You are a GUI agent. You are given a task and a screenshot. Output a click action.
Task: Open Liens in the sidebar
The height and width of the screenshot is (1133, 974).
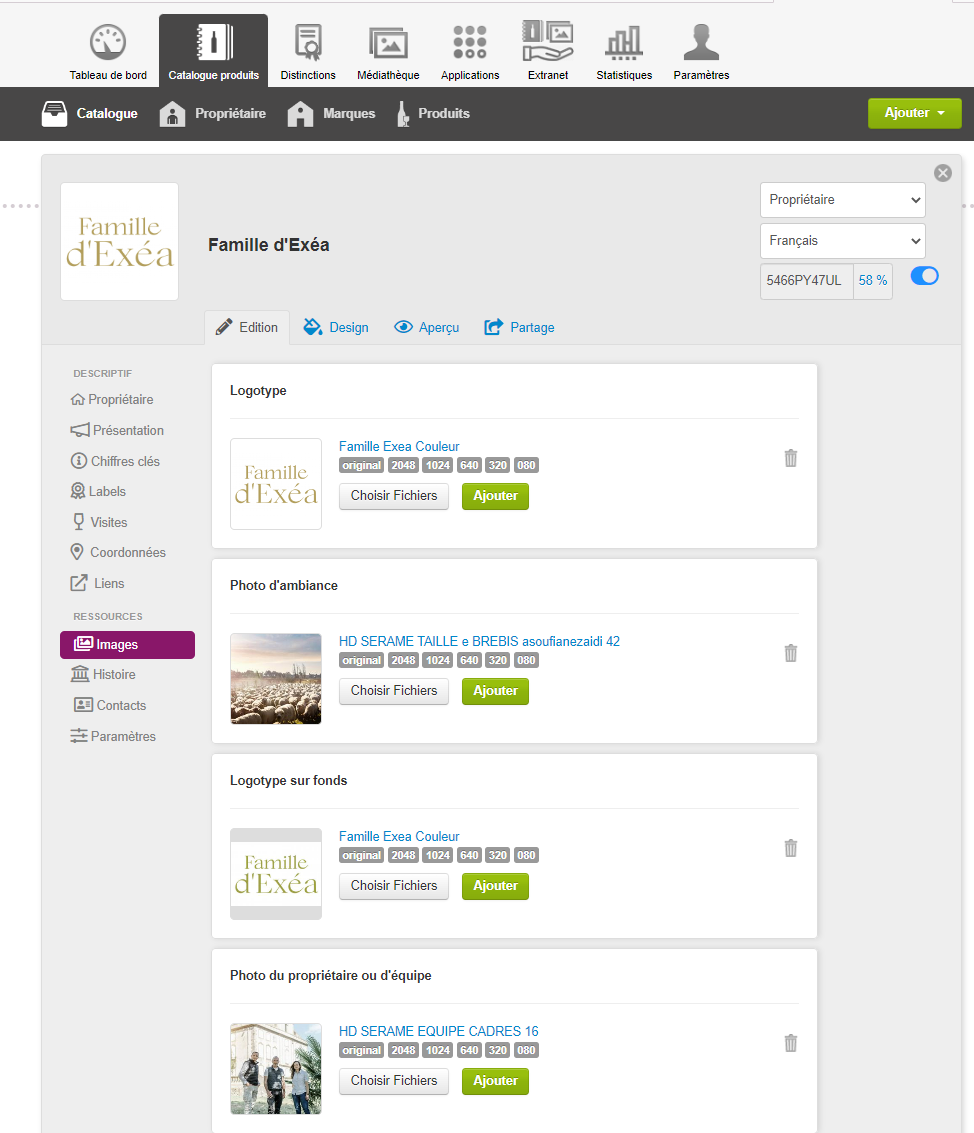98,583
